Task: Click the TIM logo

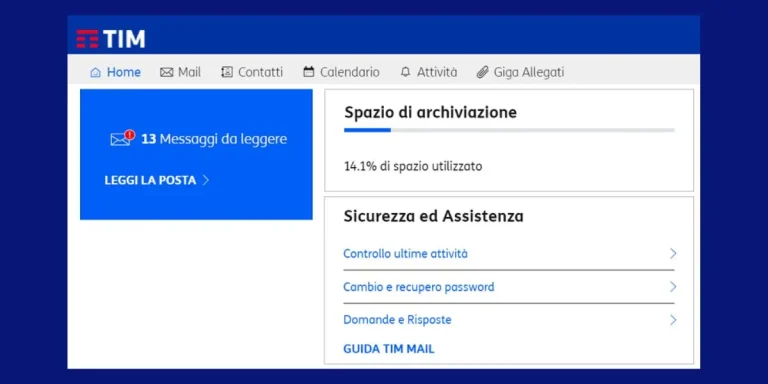Action: pyautogui.click(x=110, y=39)
